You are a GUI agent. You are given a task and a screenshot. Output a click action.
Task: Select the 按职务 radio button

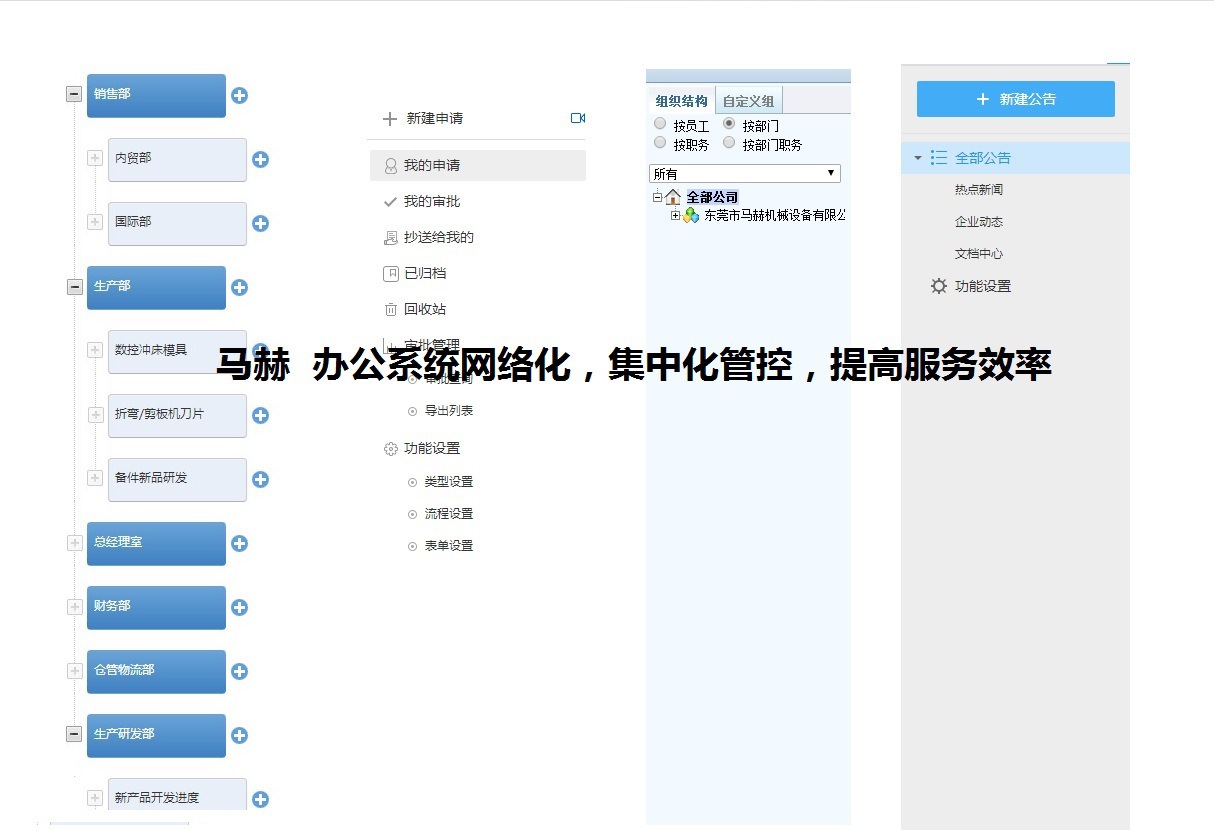pos(660,142)
